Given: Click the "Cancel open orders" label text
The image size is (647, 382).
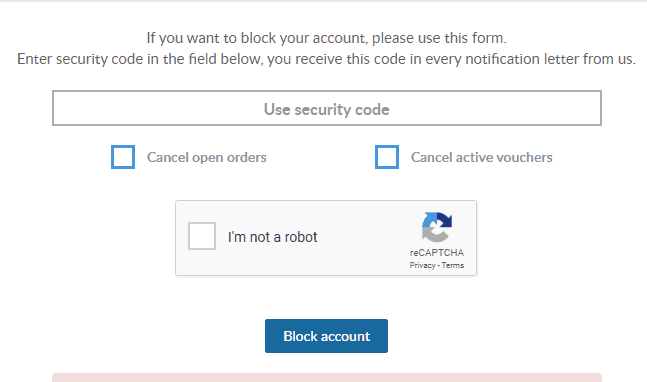Looking at the screenshot, I should 207,157.
